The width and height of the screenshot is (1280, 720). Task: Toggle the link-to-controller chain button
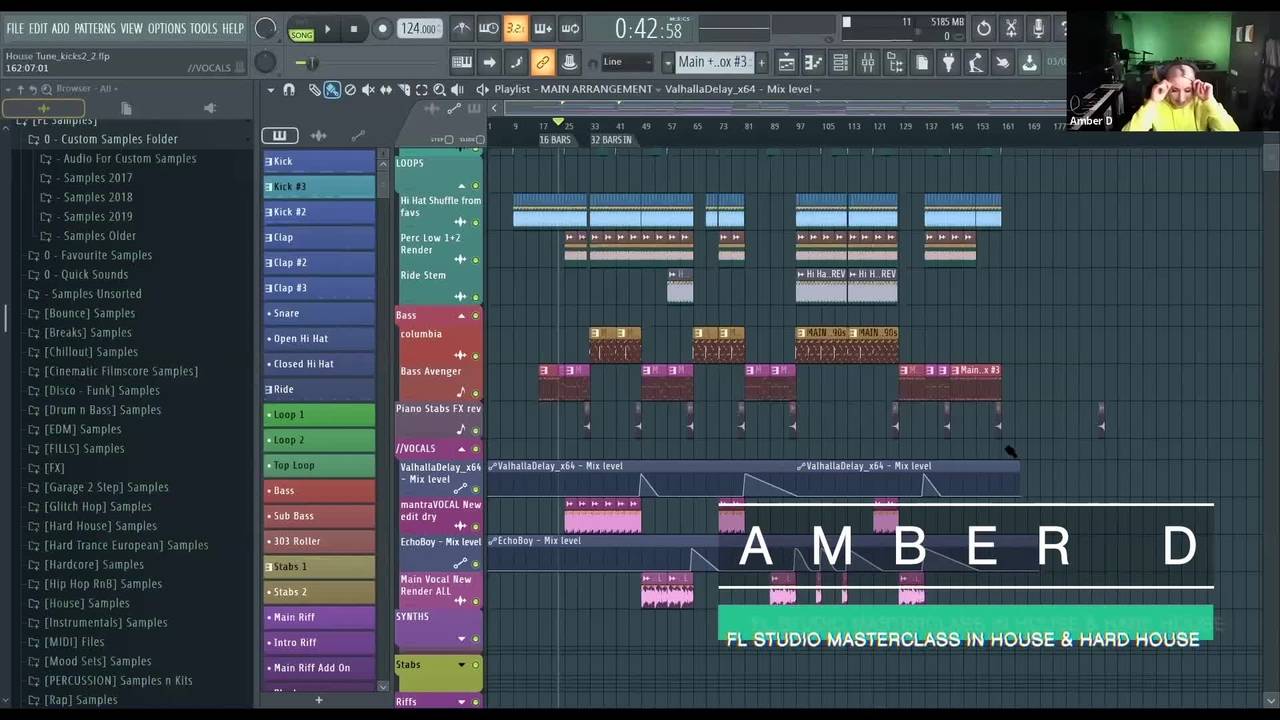(x=543, y=63)
